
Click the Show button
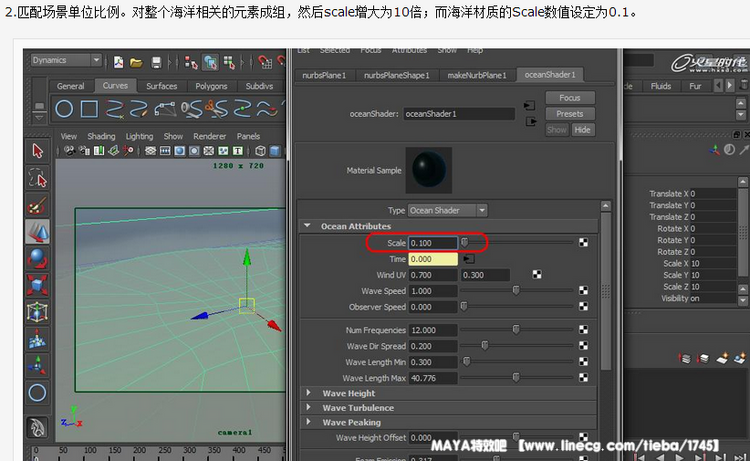point(557,130)
